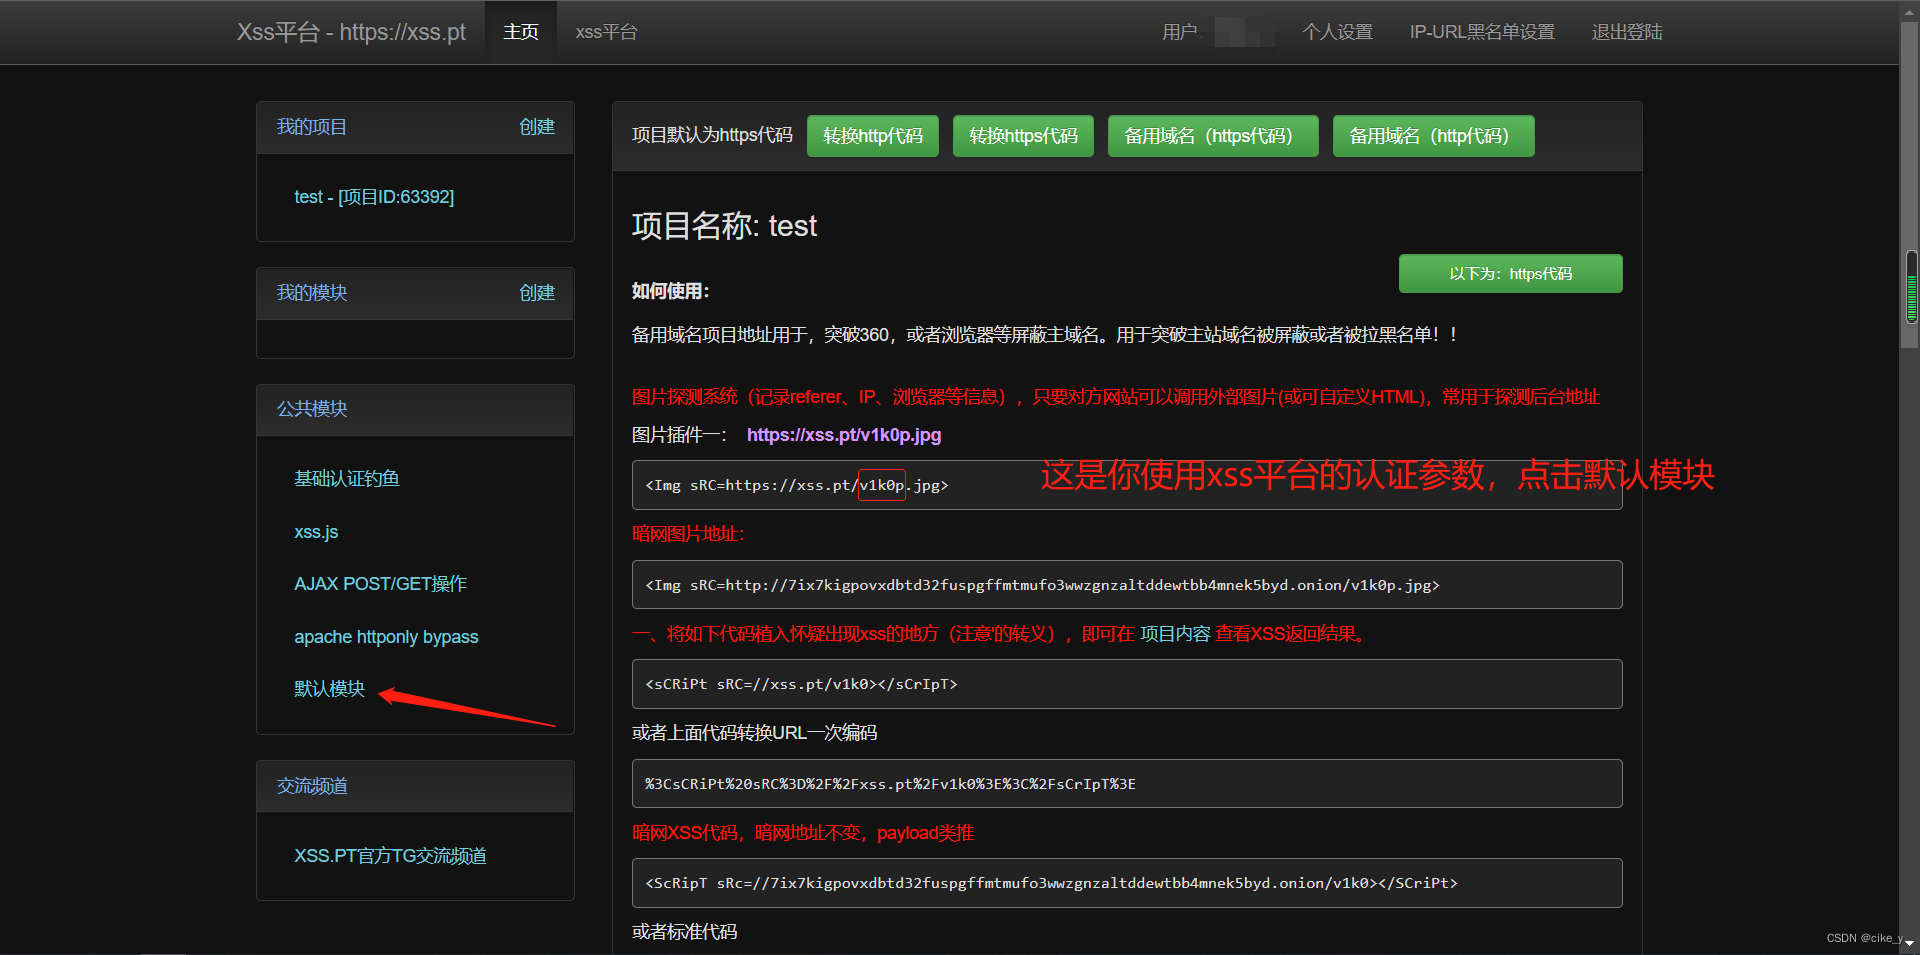This screenshot has height=955, width=1920.
Task: Open IP-URL黑名单设置 page
Action: (x=1482, y=32)
